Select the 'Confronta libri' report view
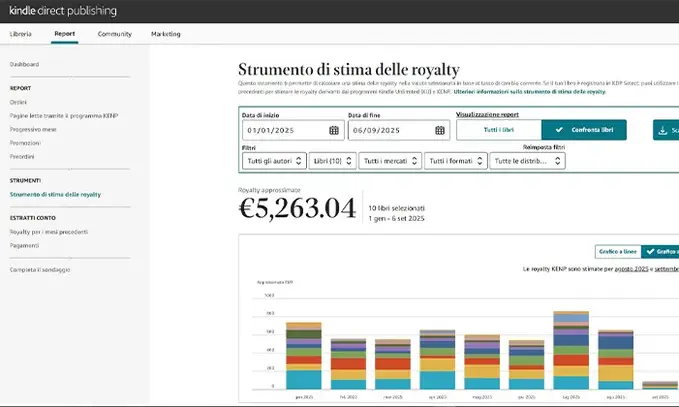 (x=584, y=130)
